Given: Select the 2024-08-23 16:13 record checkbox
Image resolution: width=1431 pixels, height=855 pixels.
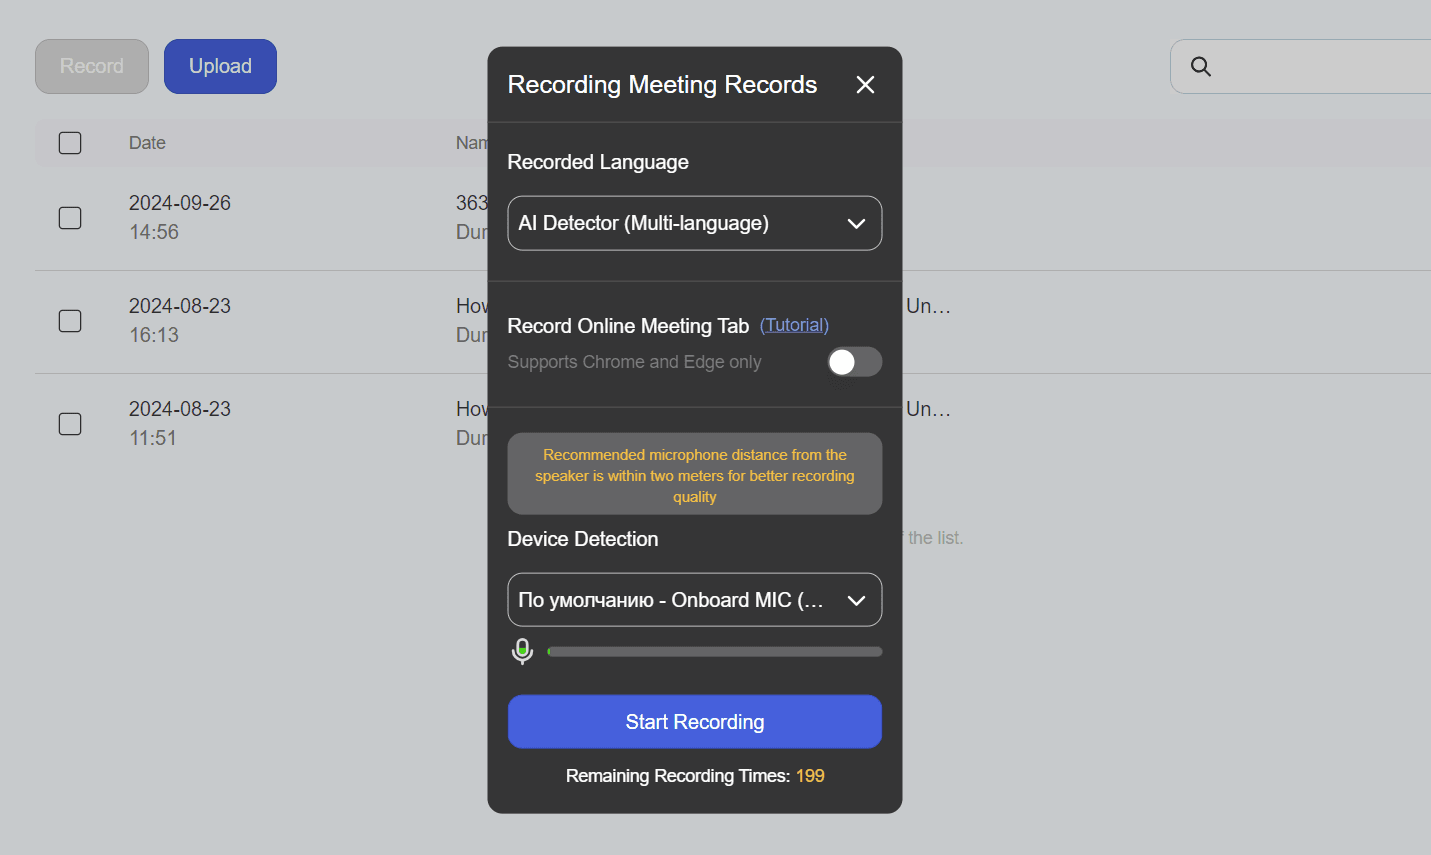Looking at the screenshot, I should pos(70,321).
